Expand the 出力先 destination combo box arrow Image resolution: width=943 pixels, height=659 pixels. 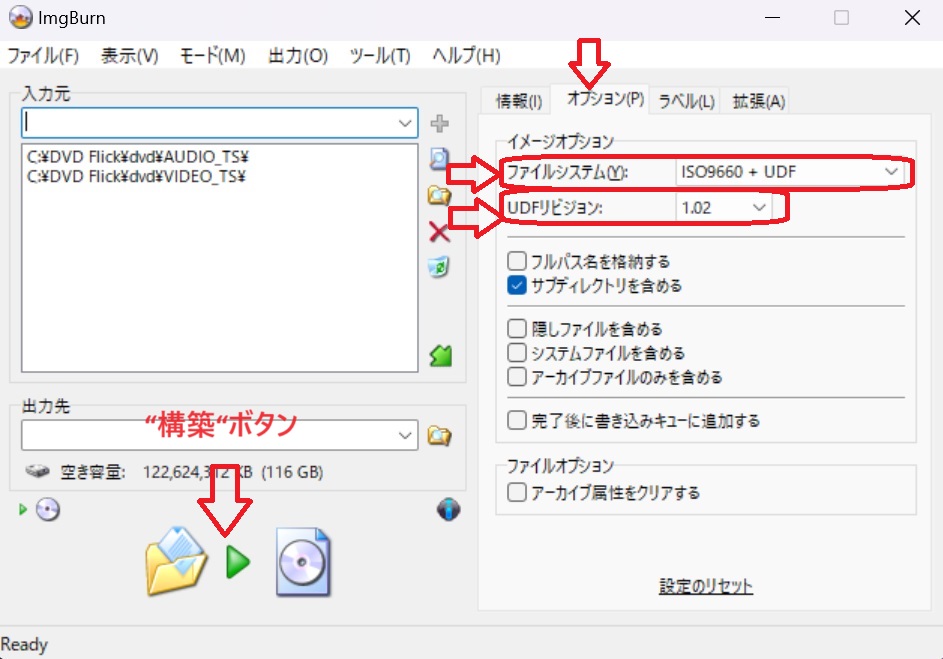[405, 435]
